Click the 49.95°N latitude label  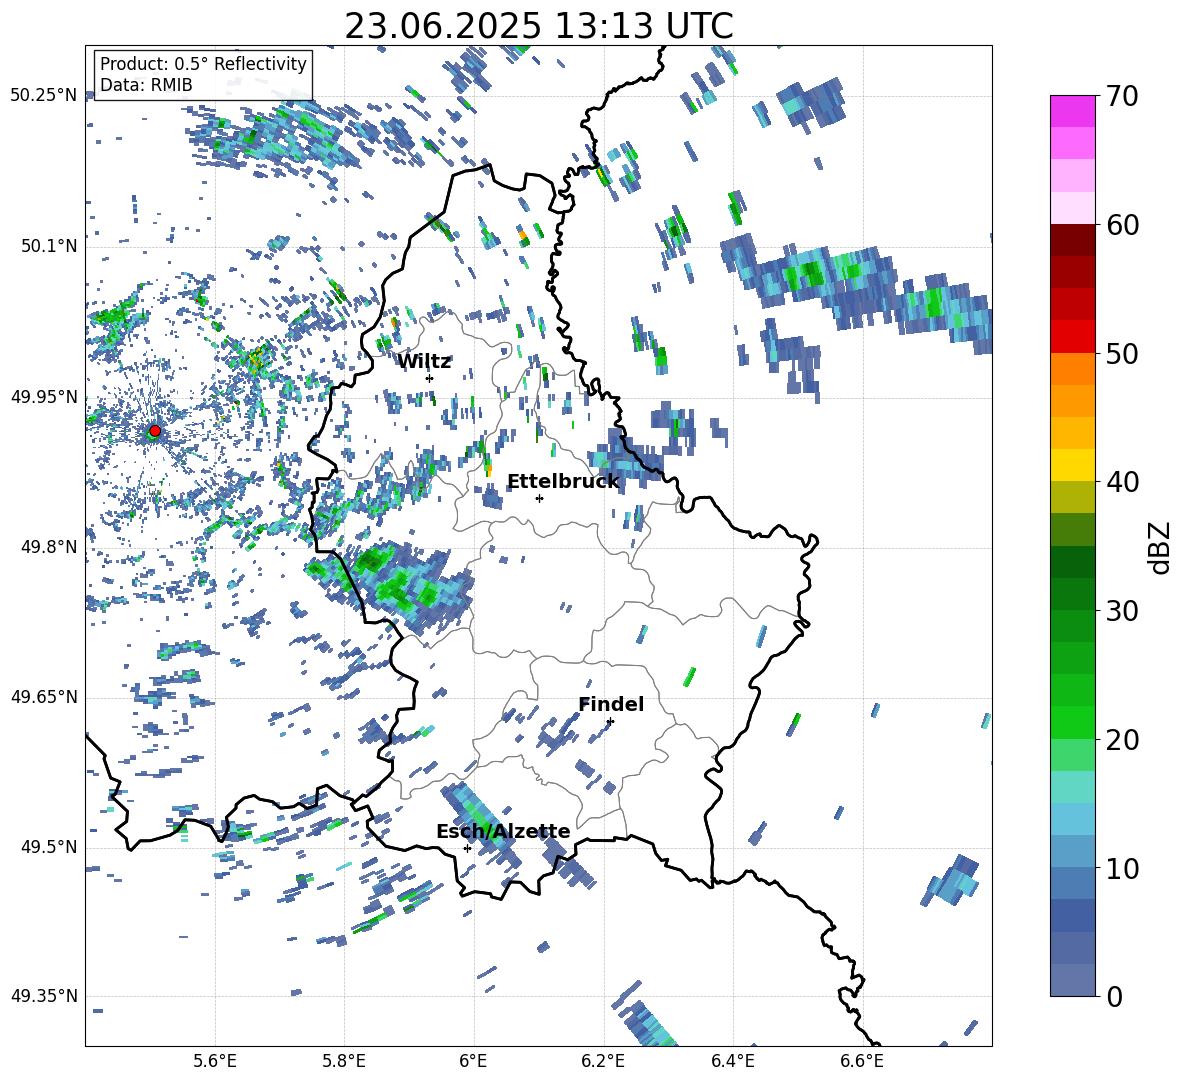[x=44, y=397]
